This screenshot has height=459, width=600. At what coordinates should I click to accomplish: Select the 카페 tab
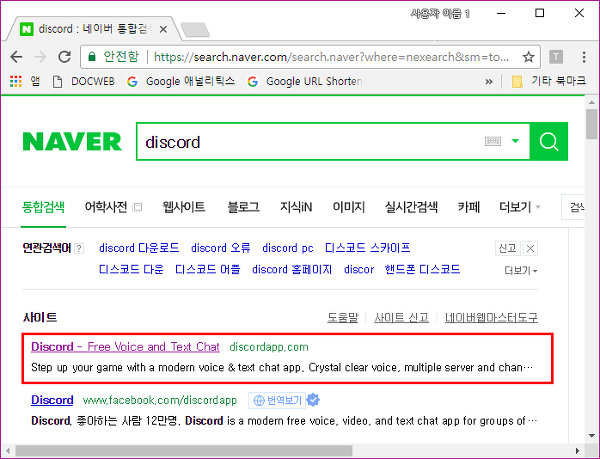[x=468, y=207]
